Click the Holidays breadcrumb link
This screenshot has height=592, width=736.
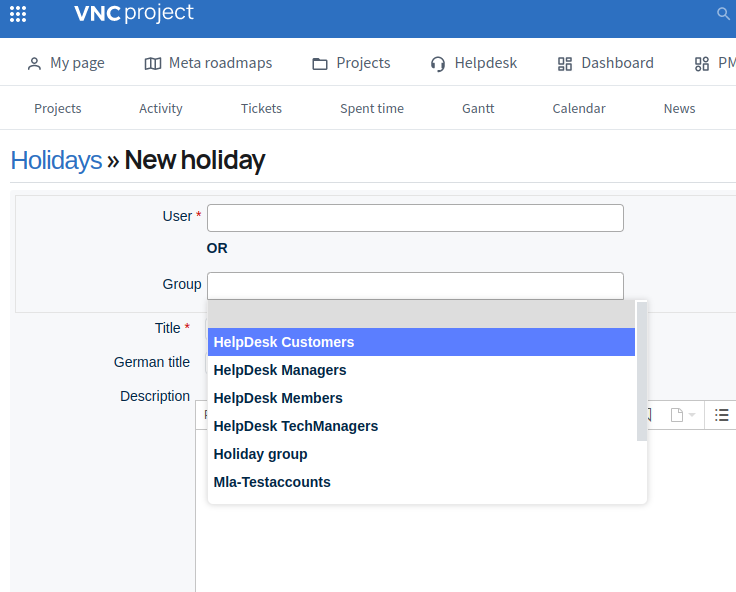[x=56, y=160]
